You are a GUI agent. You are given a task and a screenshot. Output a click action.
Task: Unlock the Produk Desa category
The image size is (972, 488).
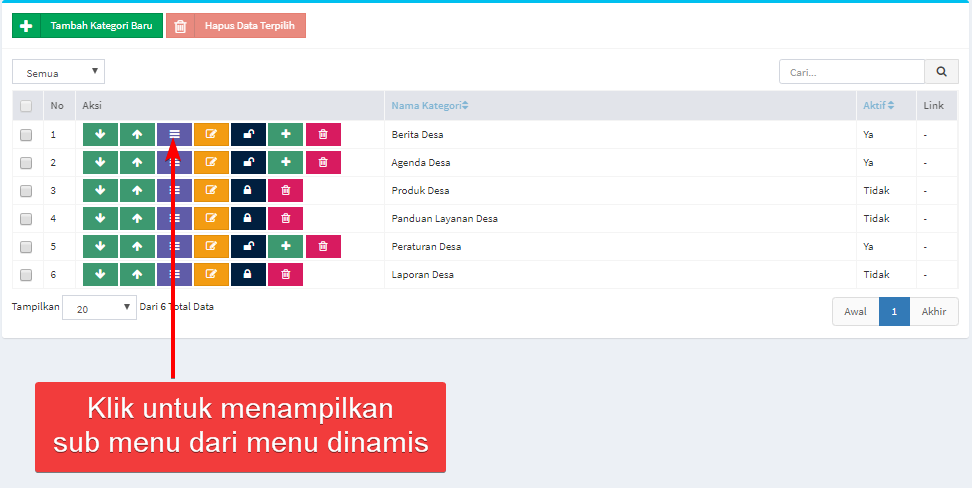pos(249,190)
